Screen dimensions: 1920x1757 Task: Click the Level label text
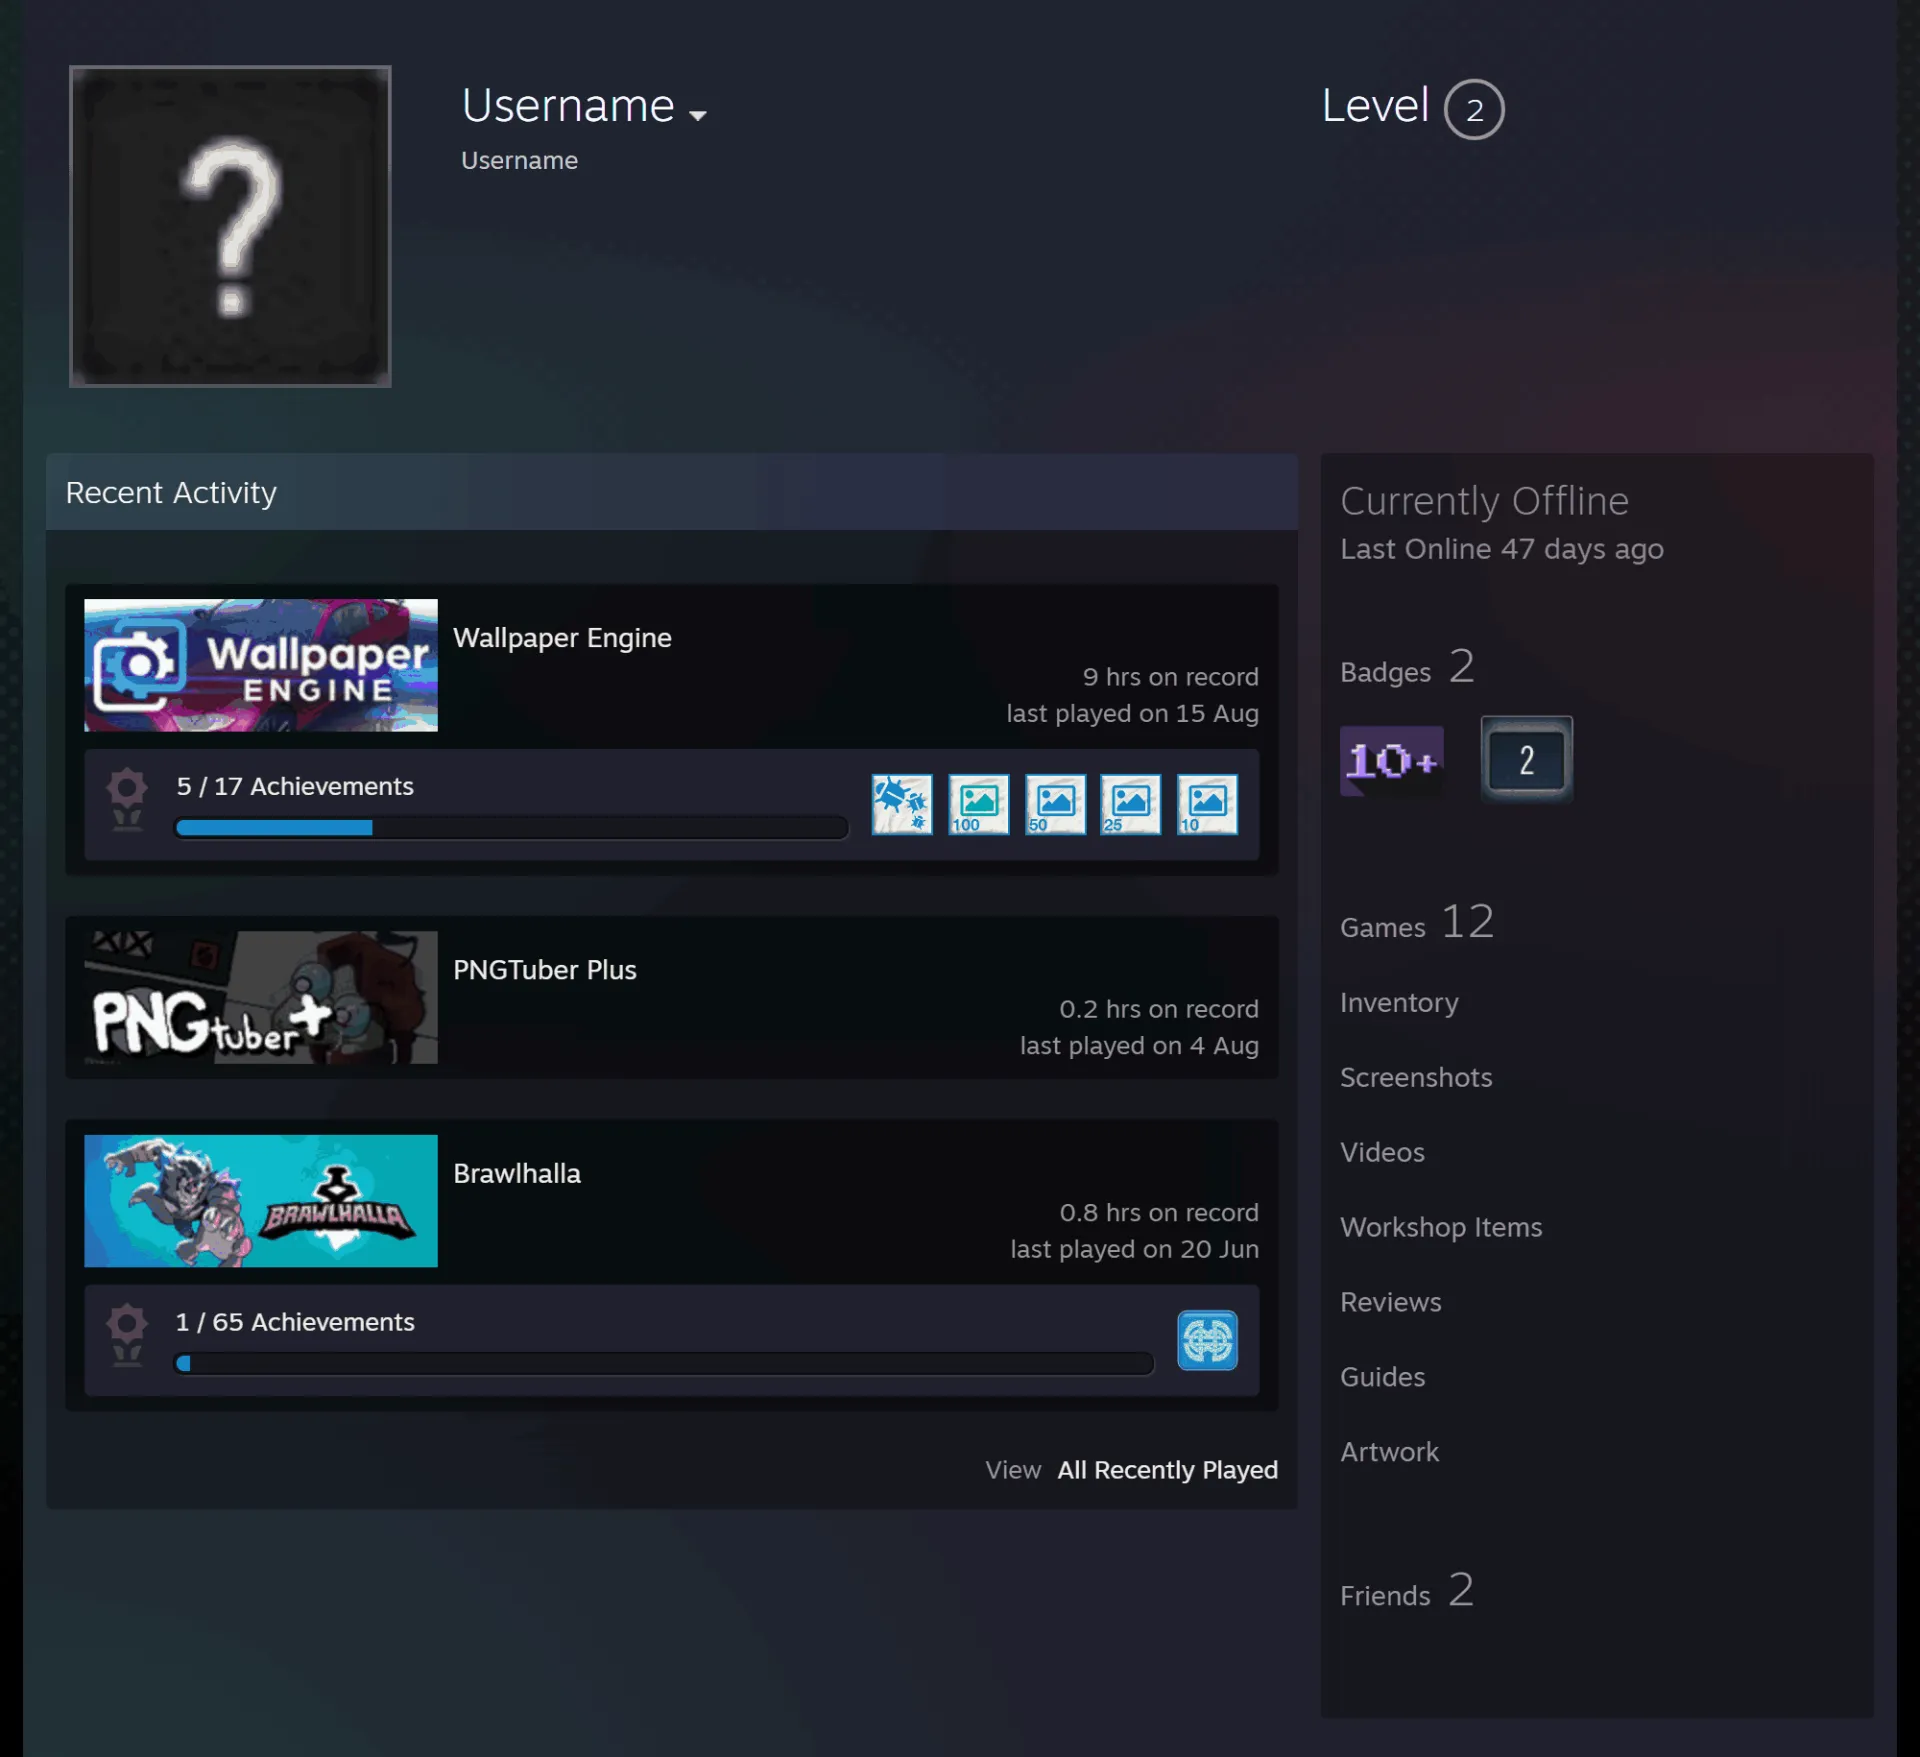click(1375, 105)
